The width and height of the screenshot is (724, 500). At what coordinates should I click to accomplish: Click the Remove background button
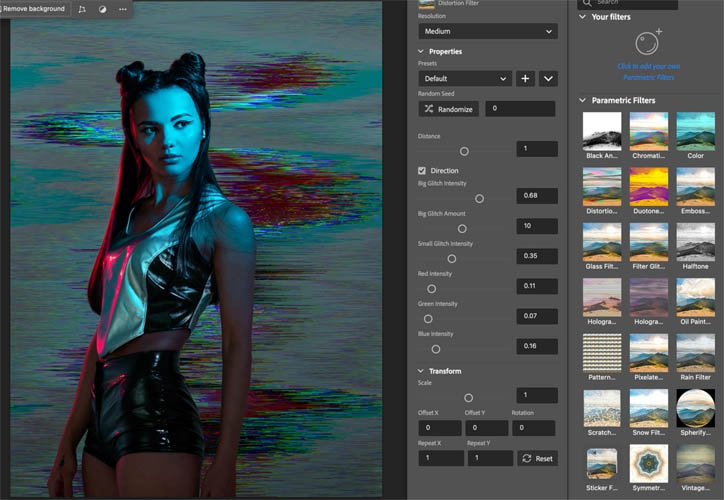click(33, 9)
